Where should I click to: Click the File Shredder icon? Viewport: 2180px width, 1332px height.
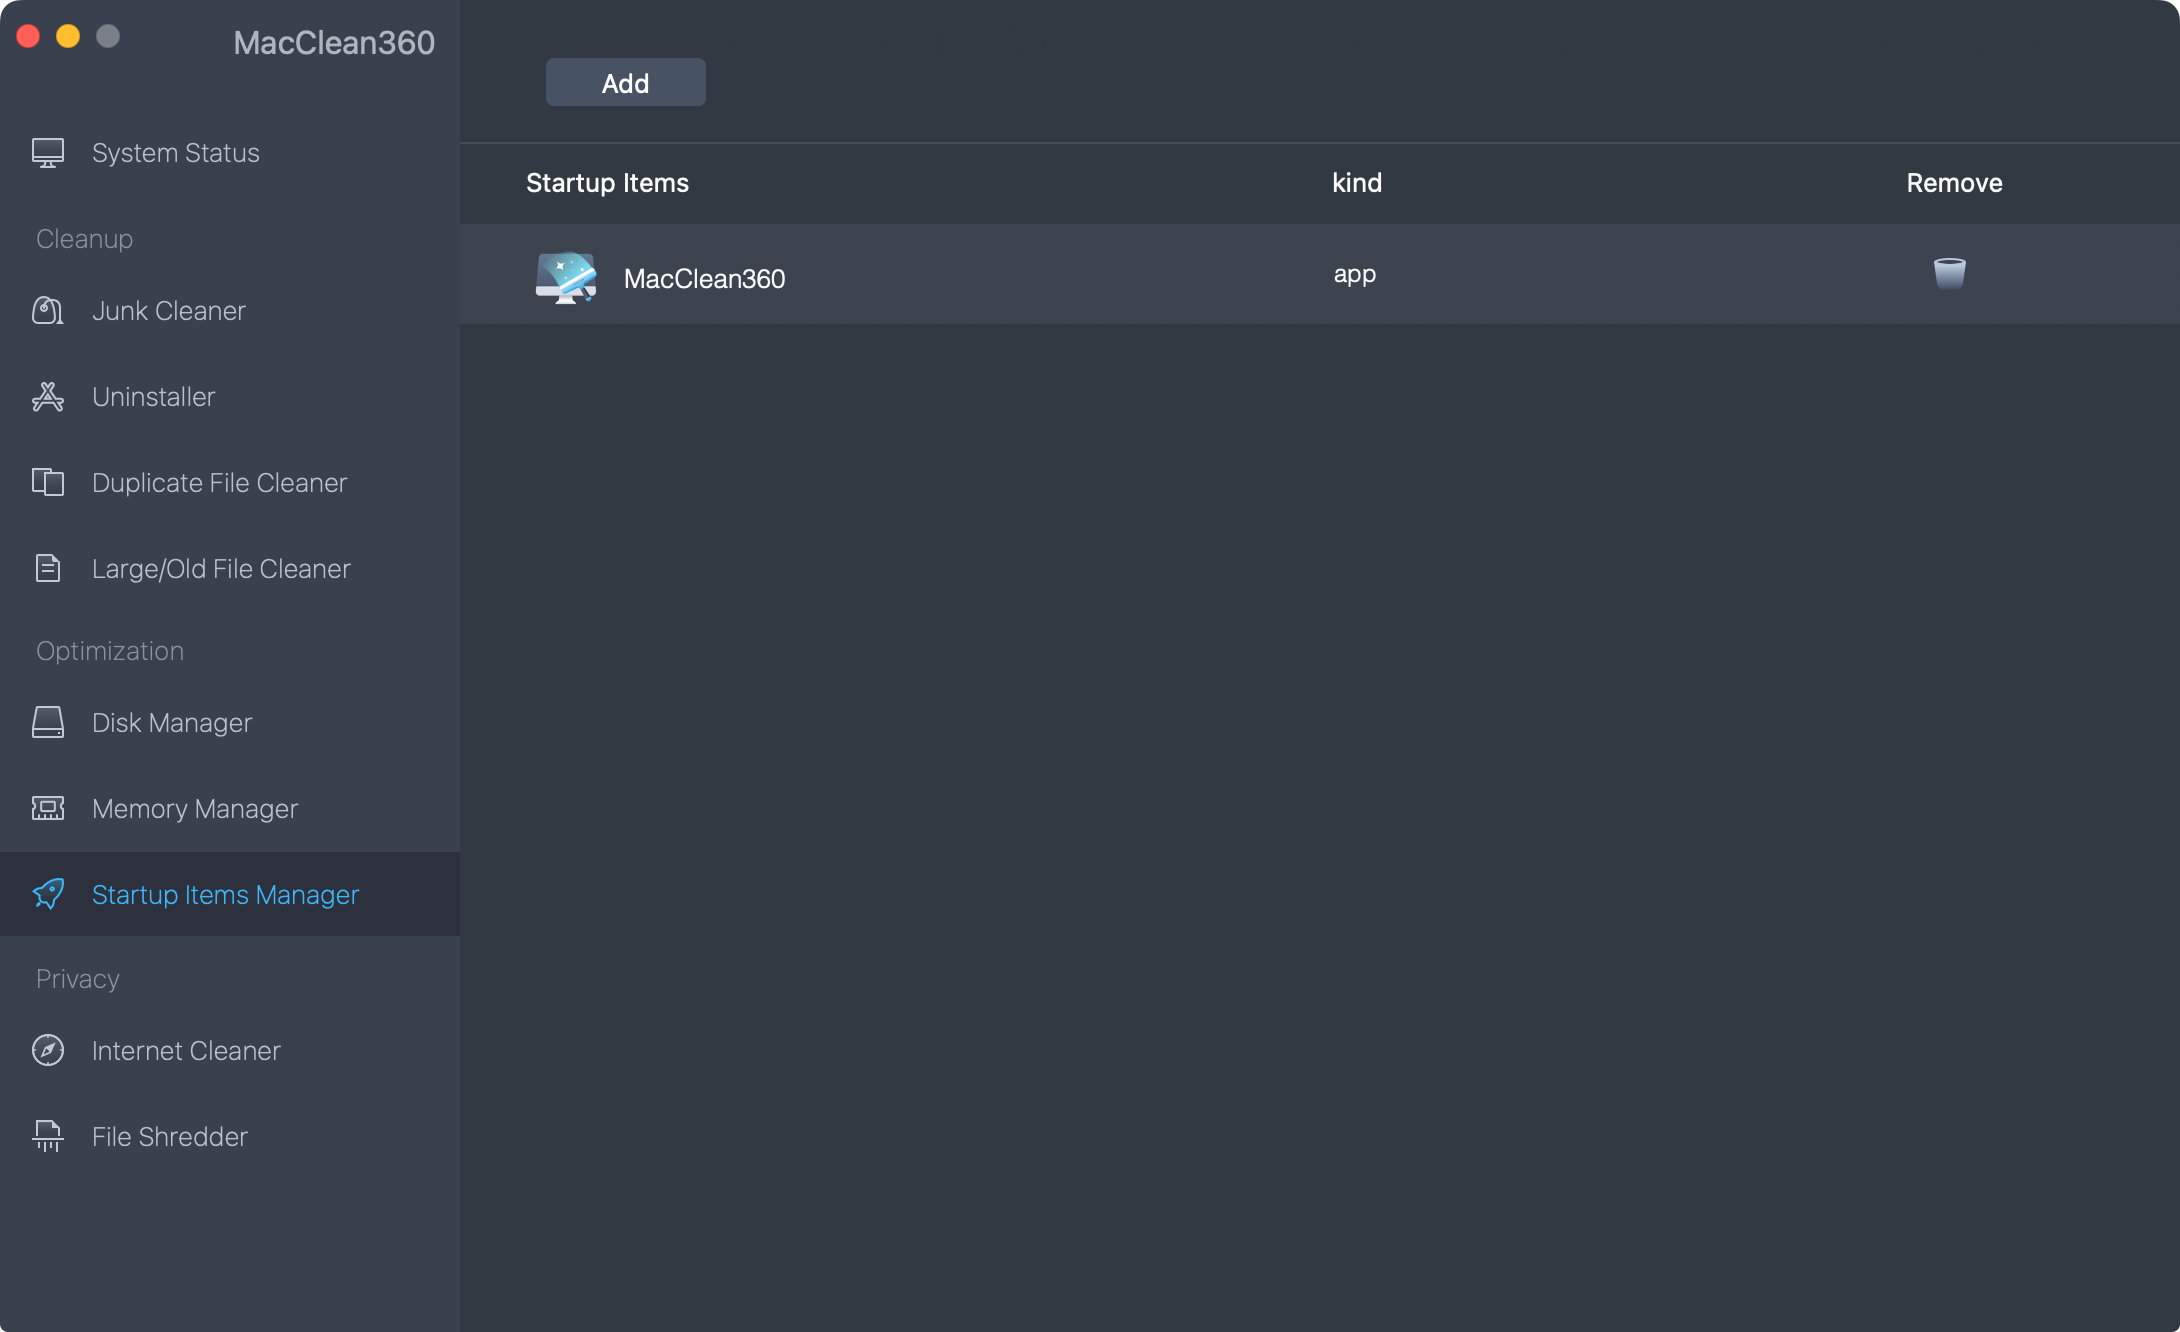click(47, 1136)
